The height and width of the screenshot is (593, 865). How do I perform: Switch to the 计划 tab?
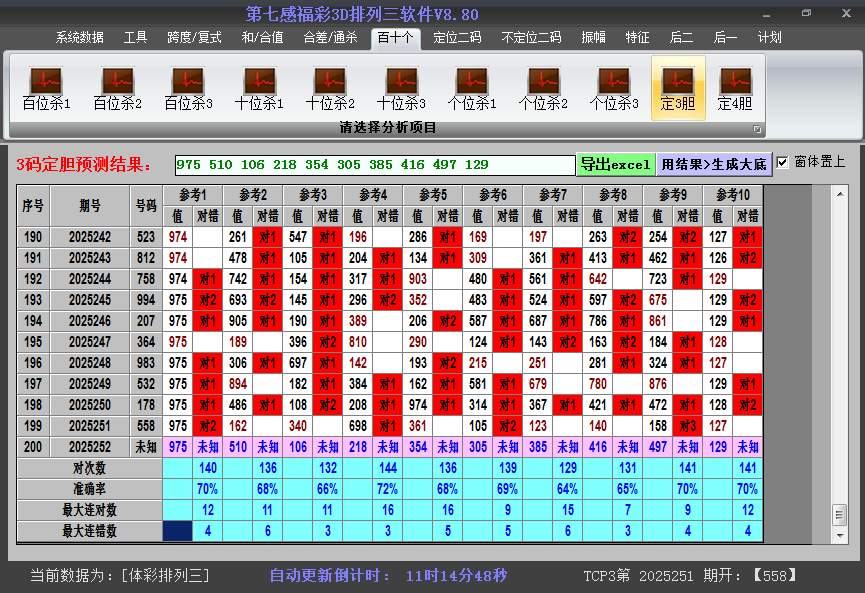pyautogui.click(x=770, y=38)
